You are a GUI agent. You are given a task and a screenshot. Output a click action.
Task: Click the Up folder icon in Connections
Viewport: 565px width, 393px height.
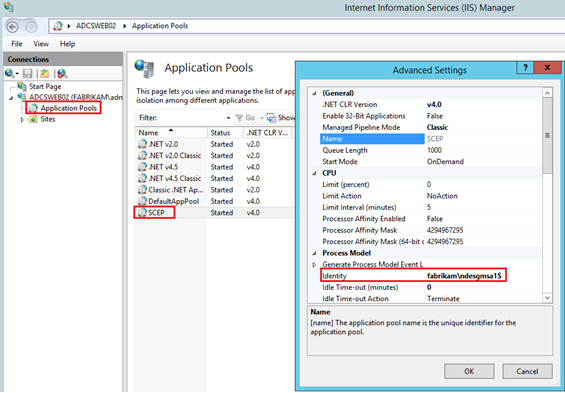44,73
